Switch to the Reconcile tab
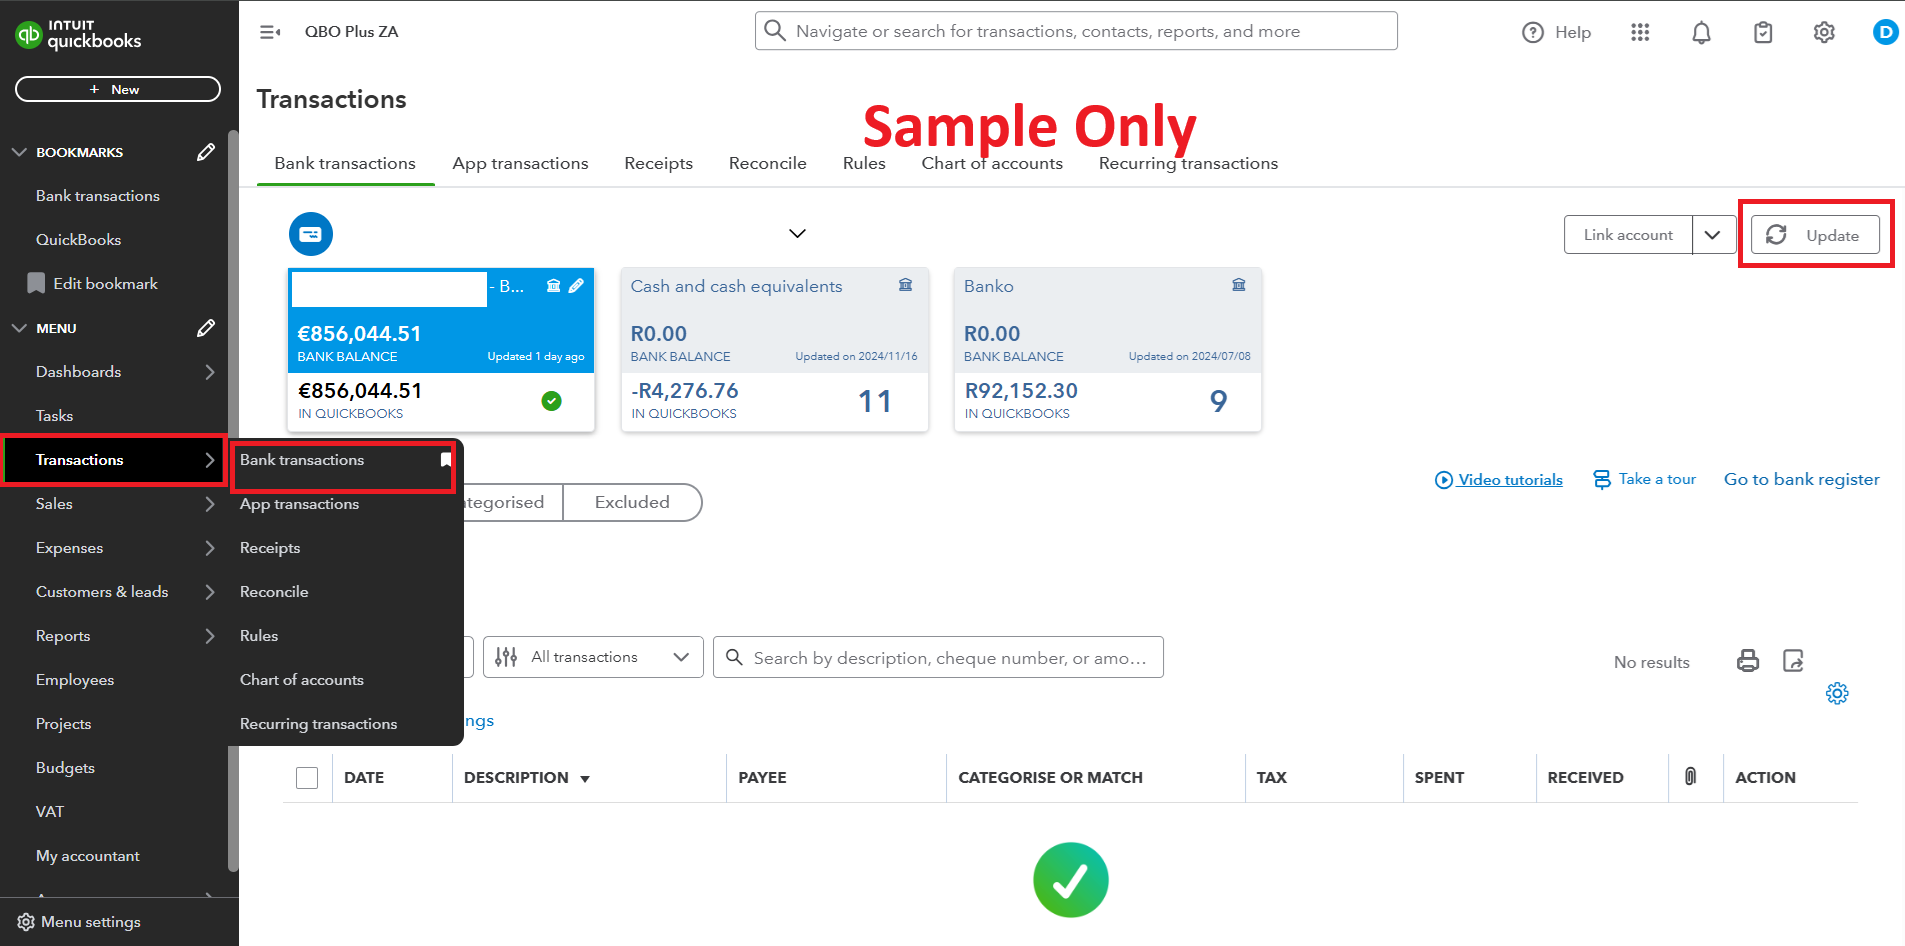1905x946 pixels. click(x=768, y=163)
